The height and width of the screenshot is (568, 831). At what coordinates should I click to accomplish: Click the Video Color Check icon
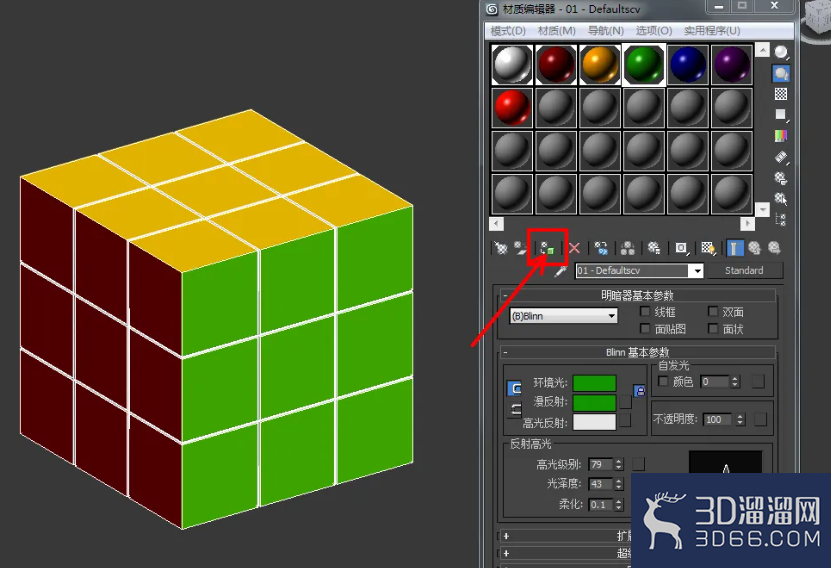point(781,136)
